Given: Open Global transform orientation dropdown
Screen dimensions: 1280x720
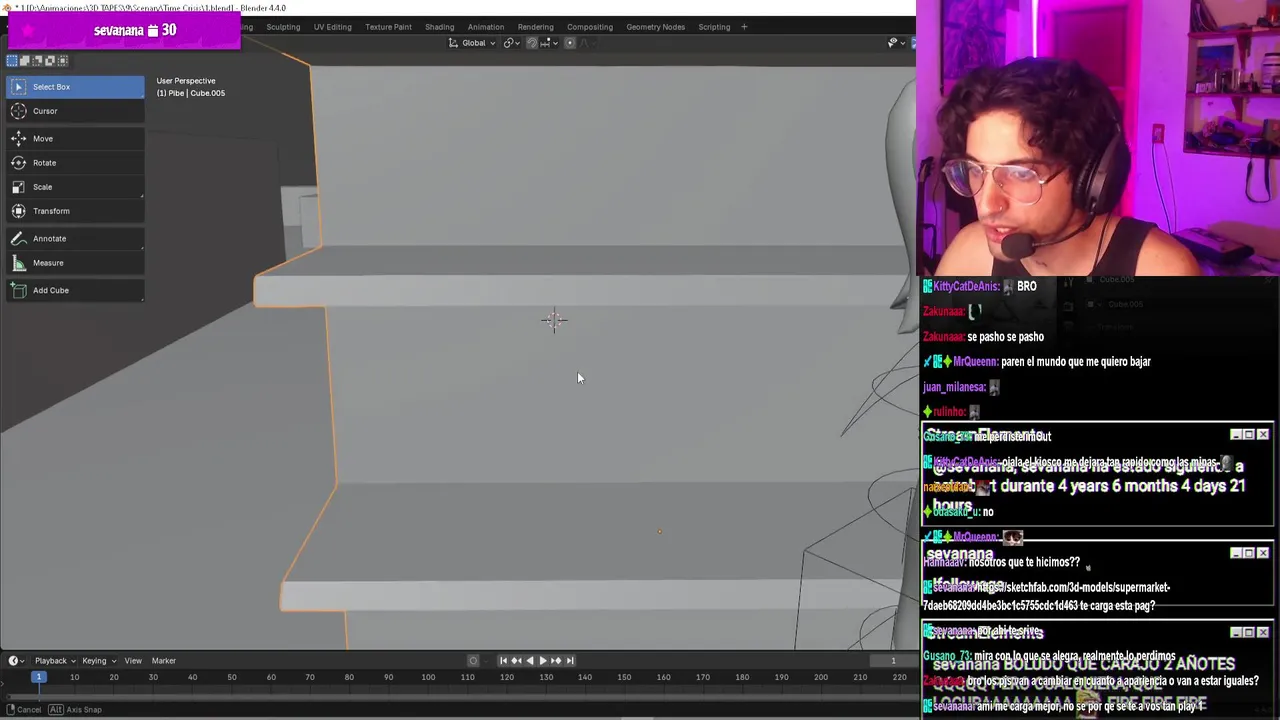Looking at the screenshot, I should (x=471, y=43).
